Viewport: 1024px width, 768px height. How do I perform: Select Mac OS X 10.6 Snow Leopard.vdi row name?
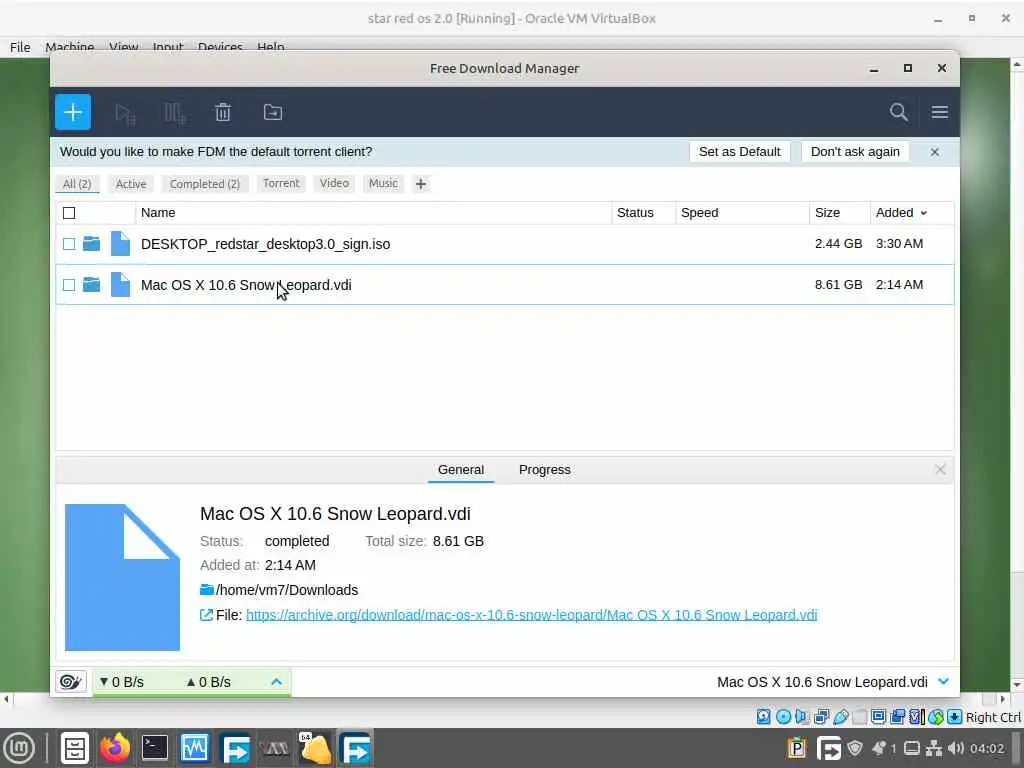click(x=246, y=285)
